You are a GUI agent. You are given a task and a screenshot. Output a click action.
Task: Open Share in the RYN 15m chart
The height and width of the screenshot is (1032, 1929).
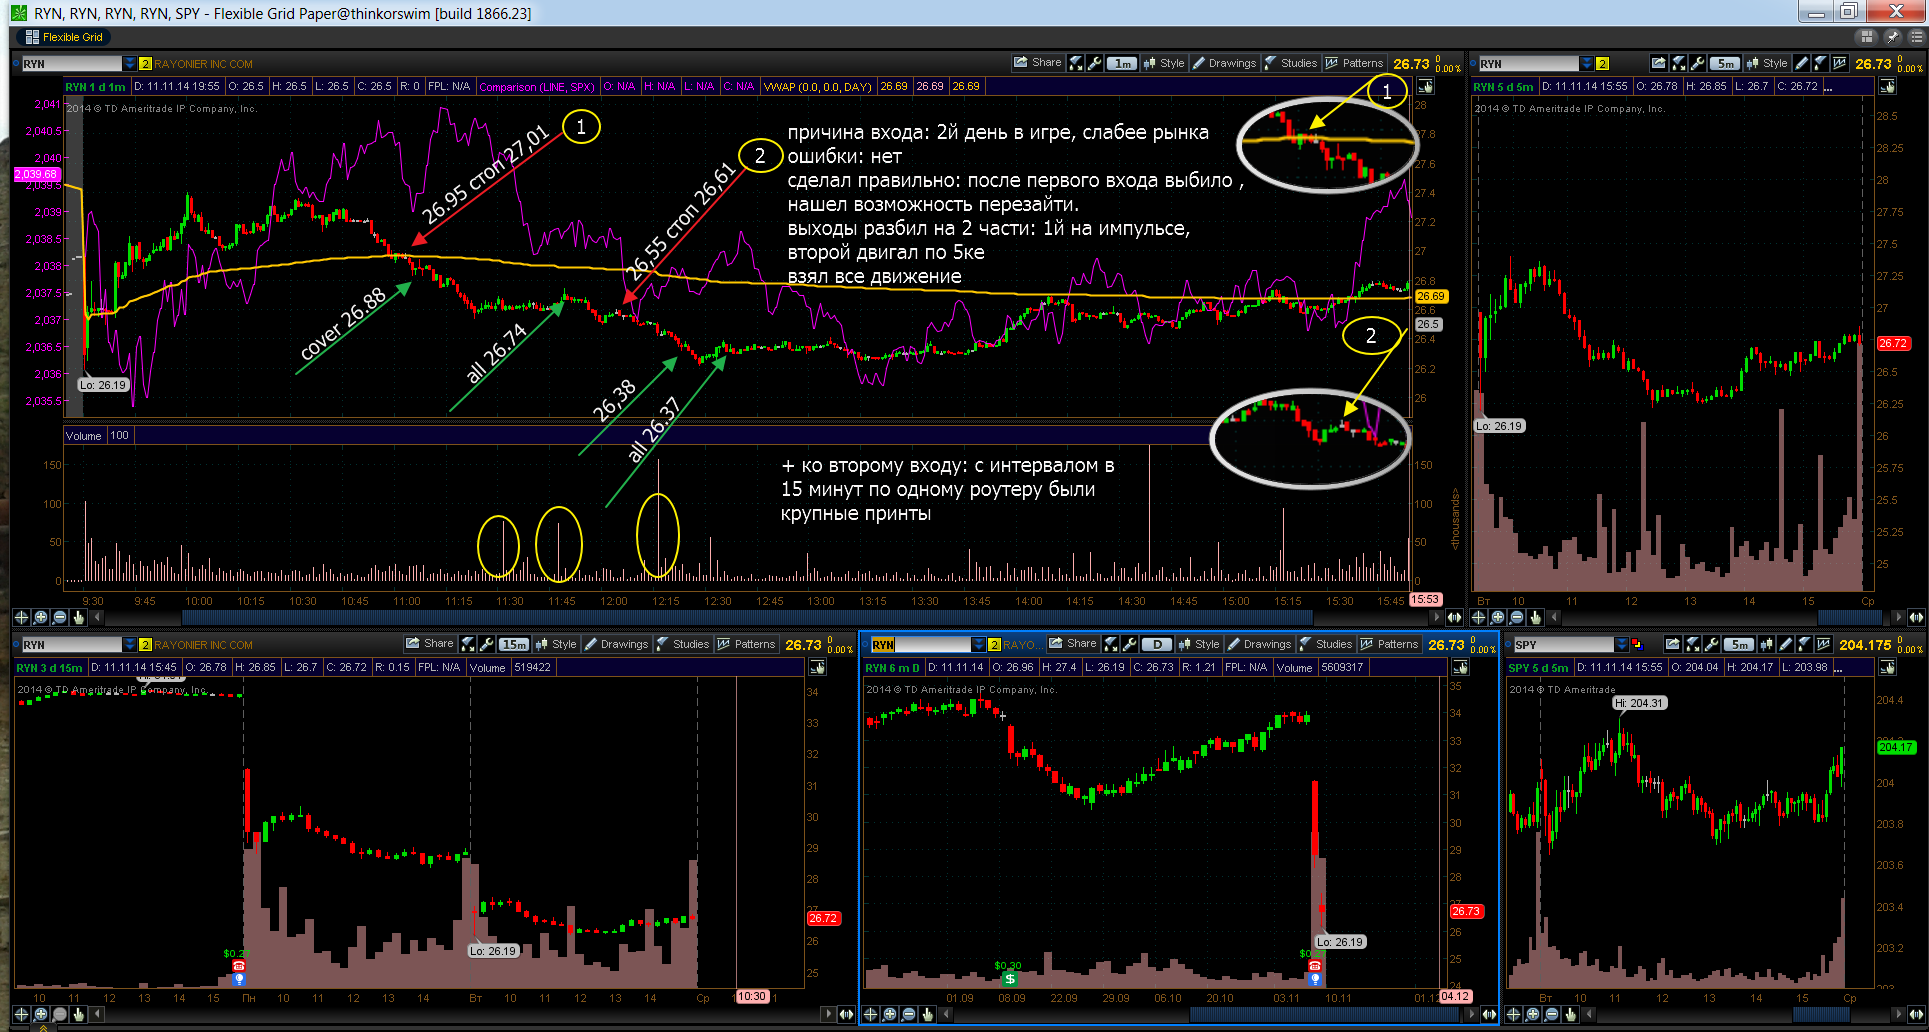tap(429, 644)
